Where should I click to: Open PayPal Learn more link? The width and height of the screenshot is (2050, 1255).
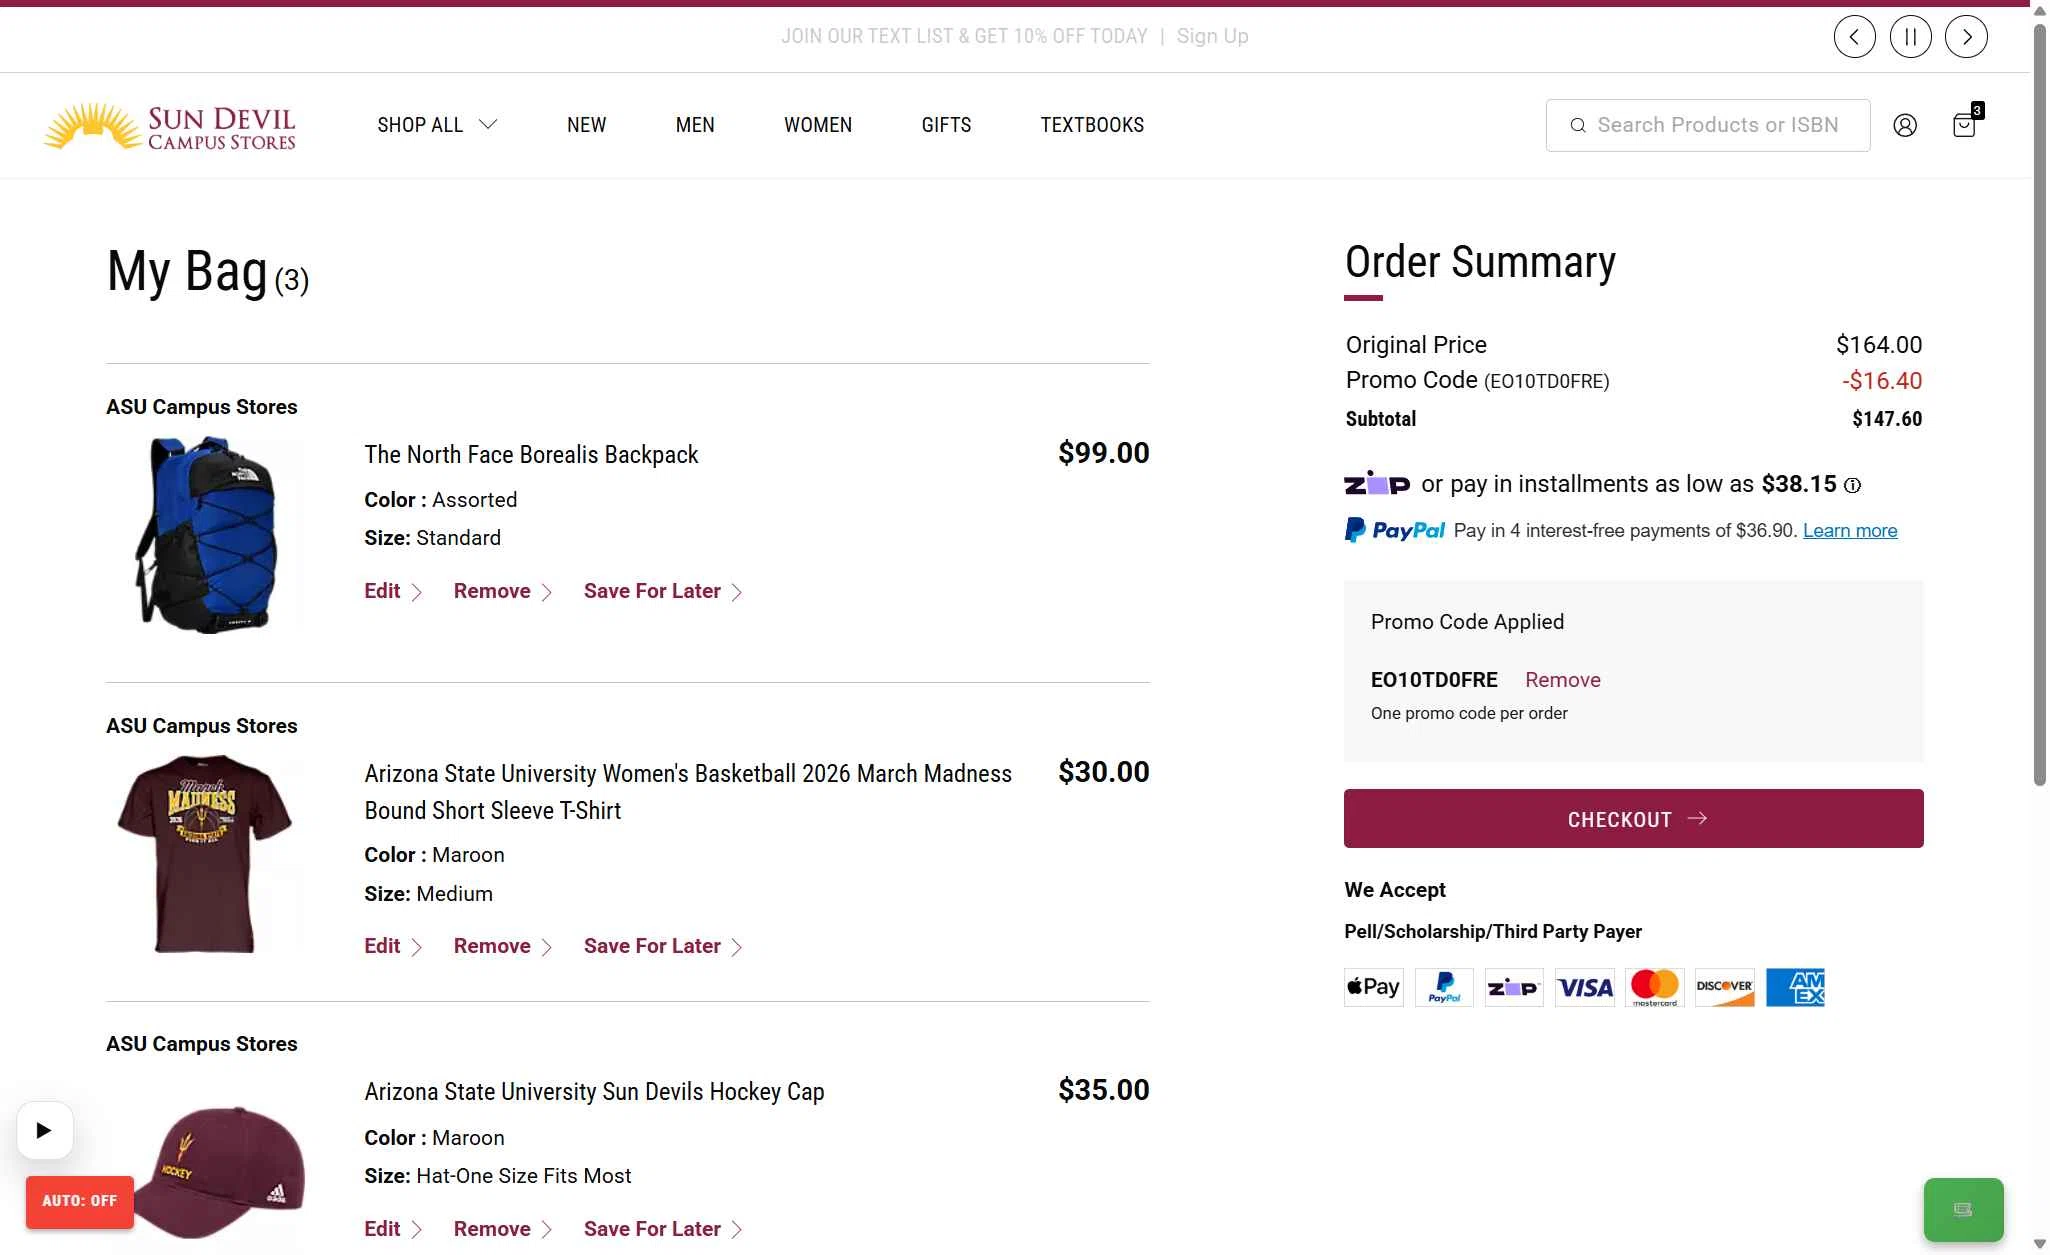(1850, 531)
